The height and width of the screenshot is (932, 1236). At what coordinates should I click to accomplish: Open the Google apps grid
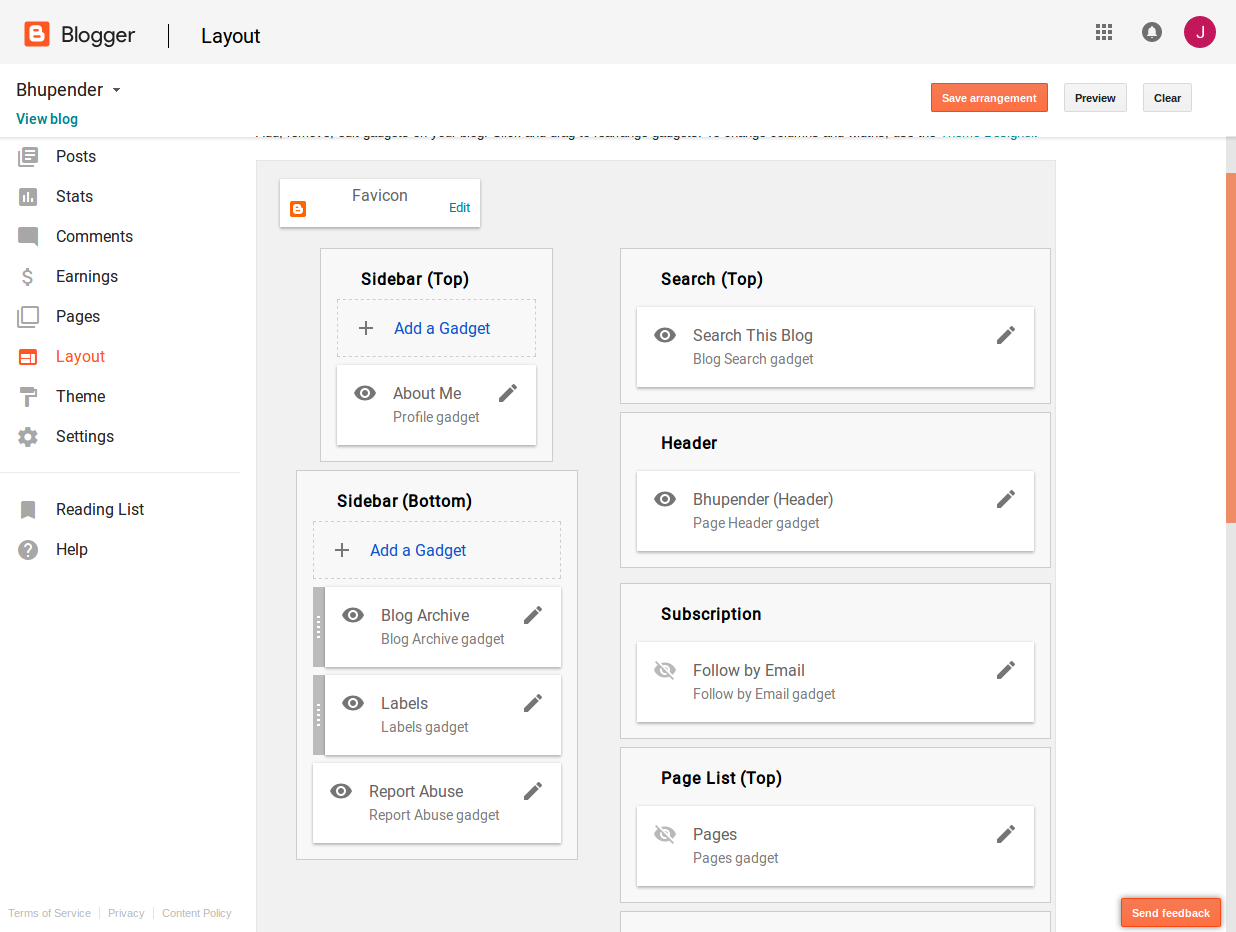pos(1104,32)
